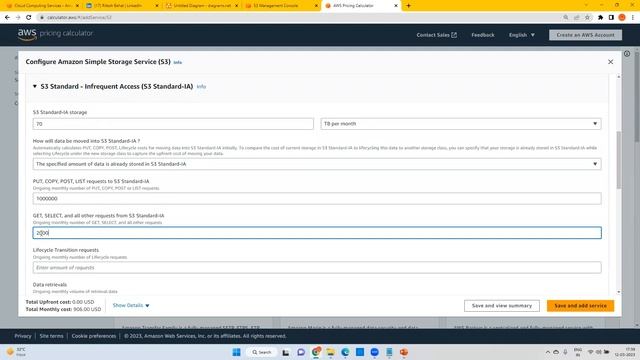This screenshot has height=360, width=640.
Task: Open Info link beside Configure S3 title
Action: coord(178,62)
